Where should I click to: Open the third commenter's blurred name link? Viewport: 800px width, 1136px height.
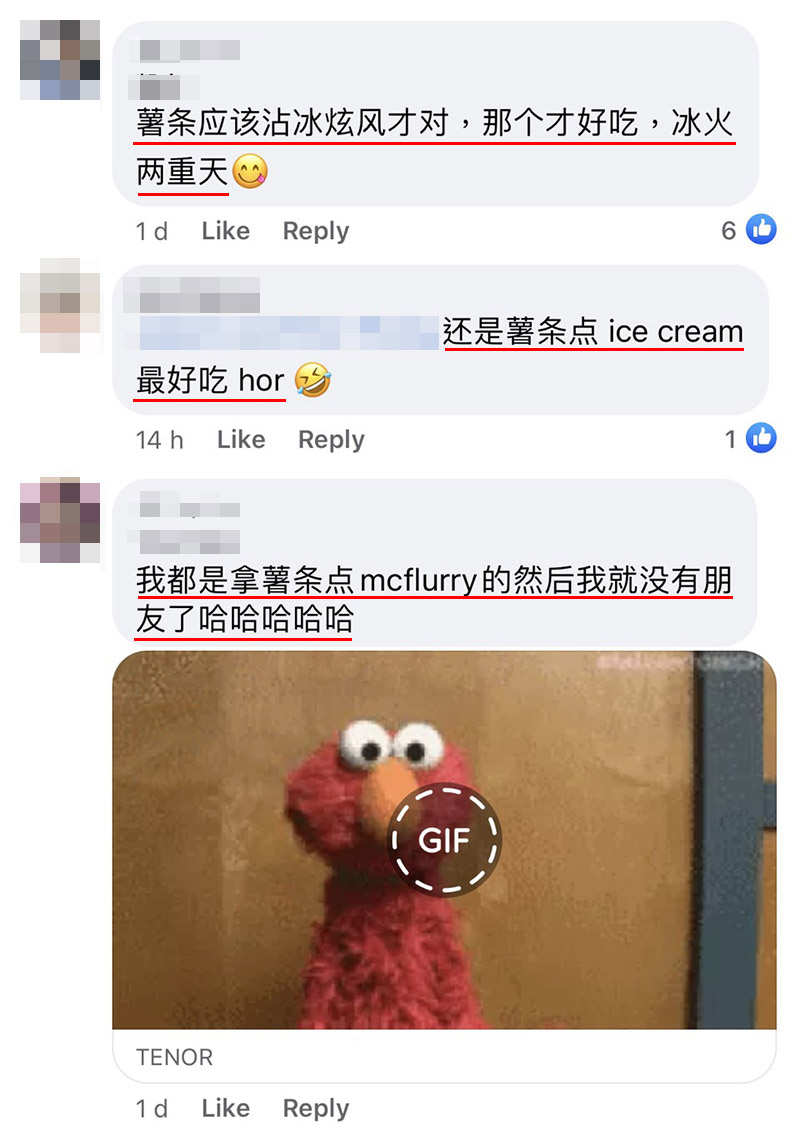(x=190, y=509)
